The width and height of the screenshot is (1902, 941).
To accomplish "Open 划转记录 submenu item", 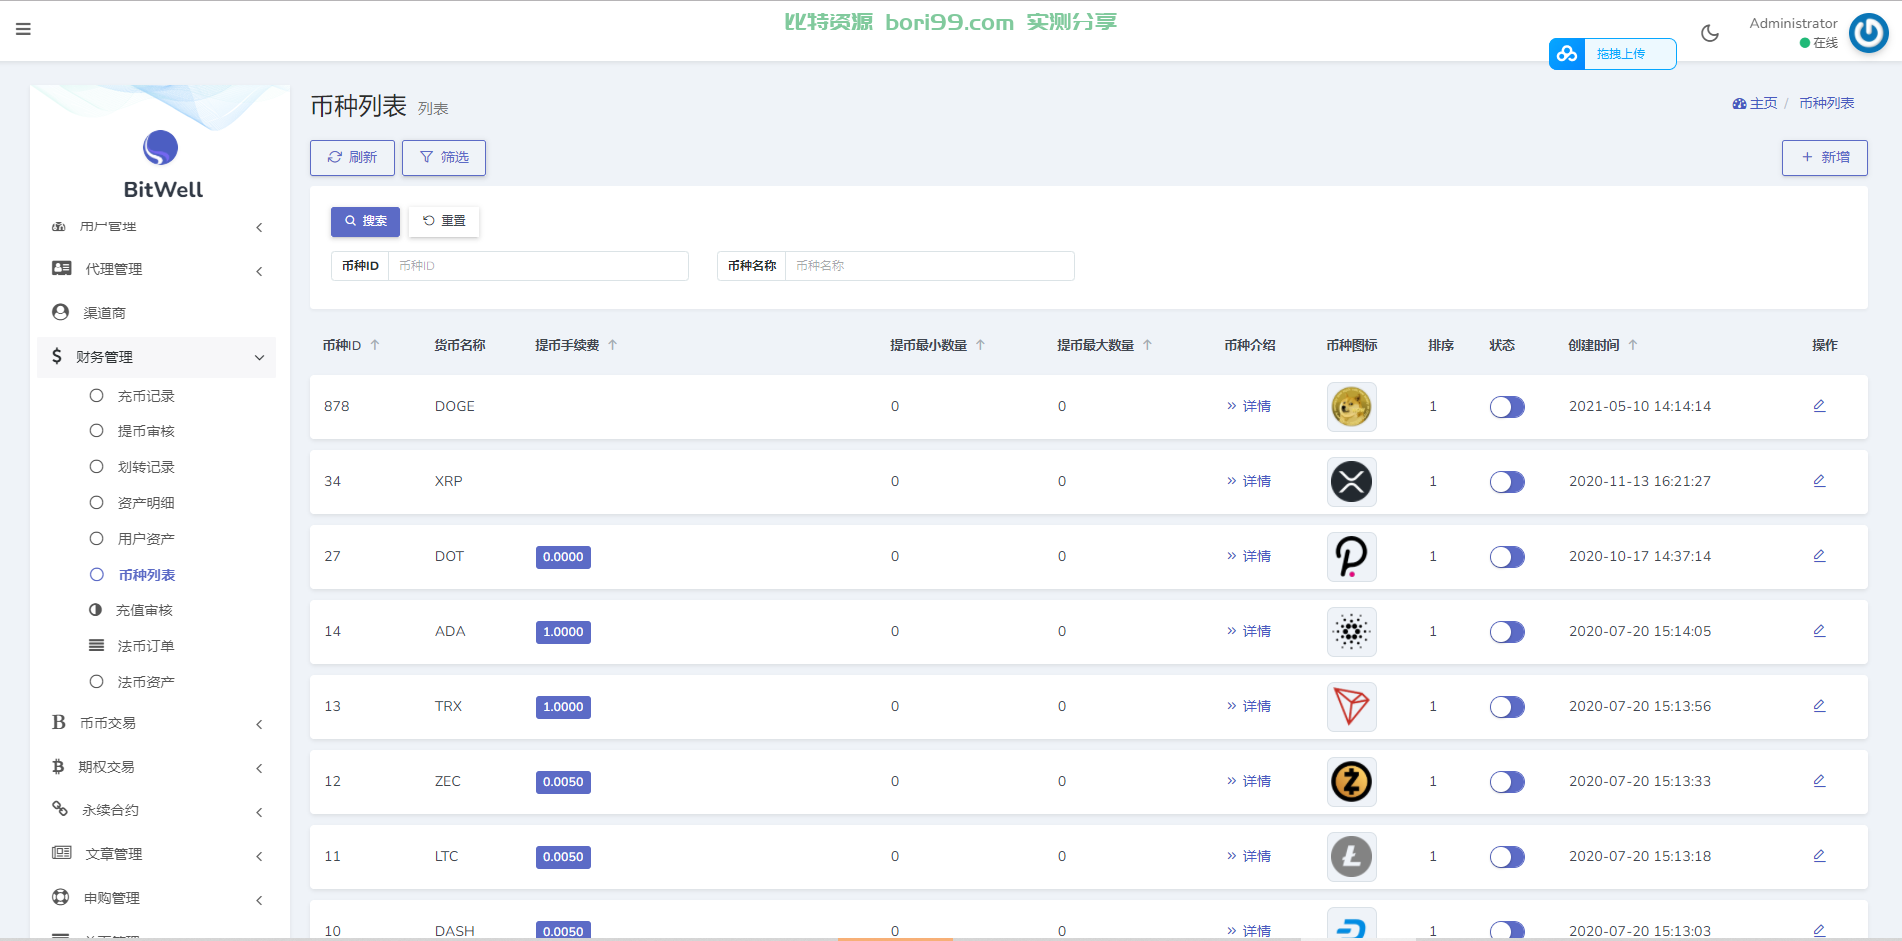I will 146,467.
